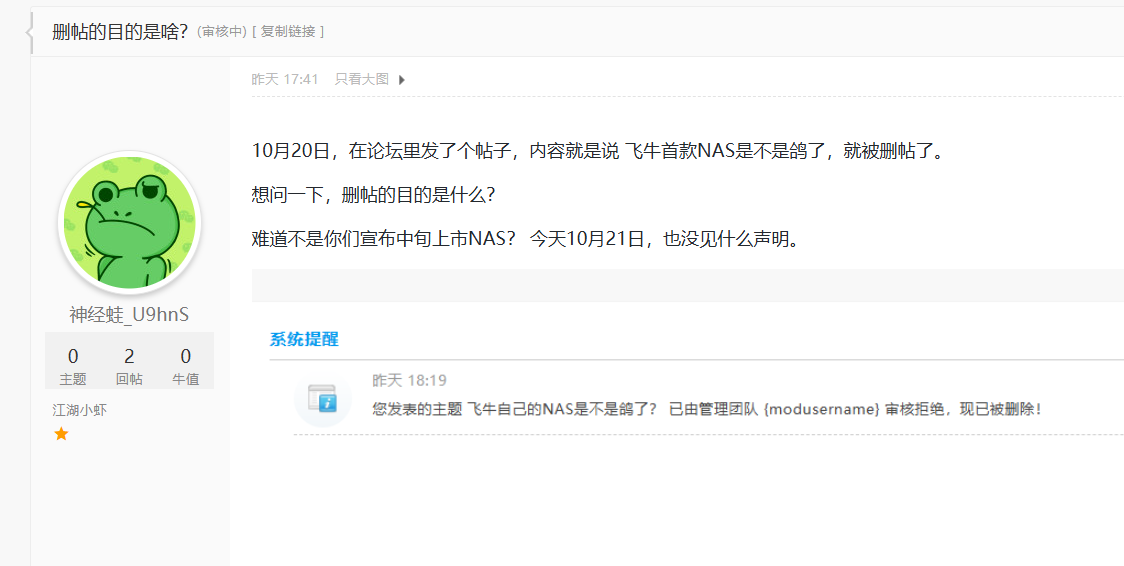Click the post timestamp 昨天 17:41

click(x=285, y=79)
